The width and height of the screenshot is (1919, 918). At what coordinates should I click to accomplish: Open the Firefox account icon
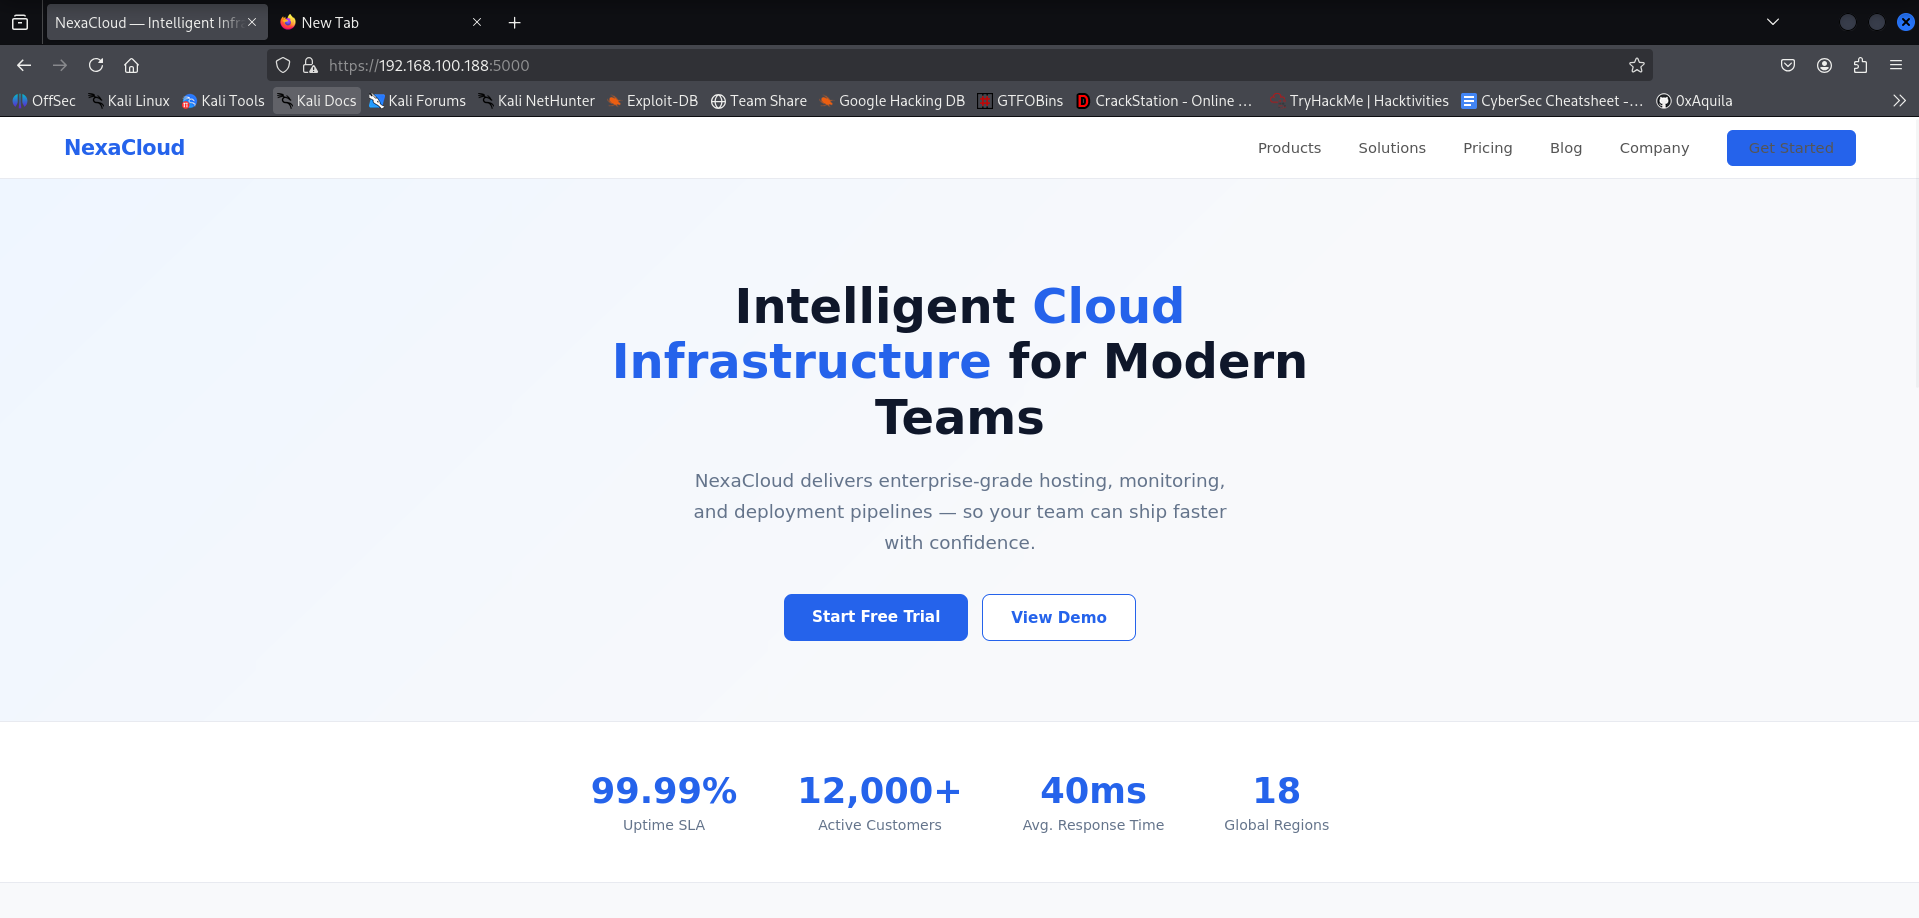[1824, 65]
